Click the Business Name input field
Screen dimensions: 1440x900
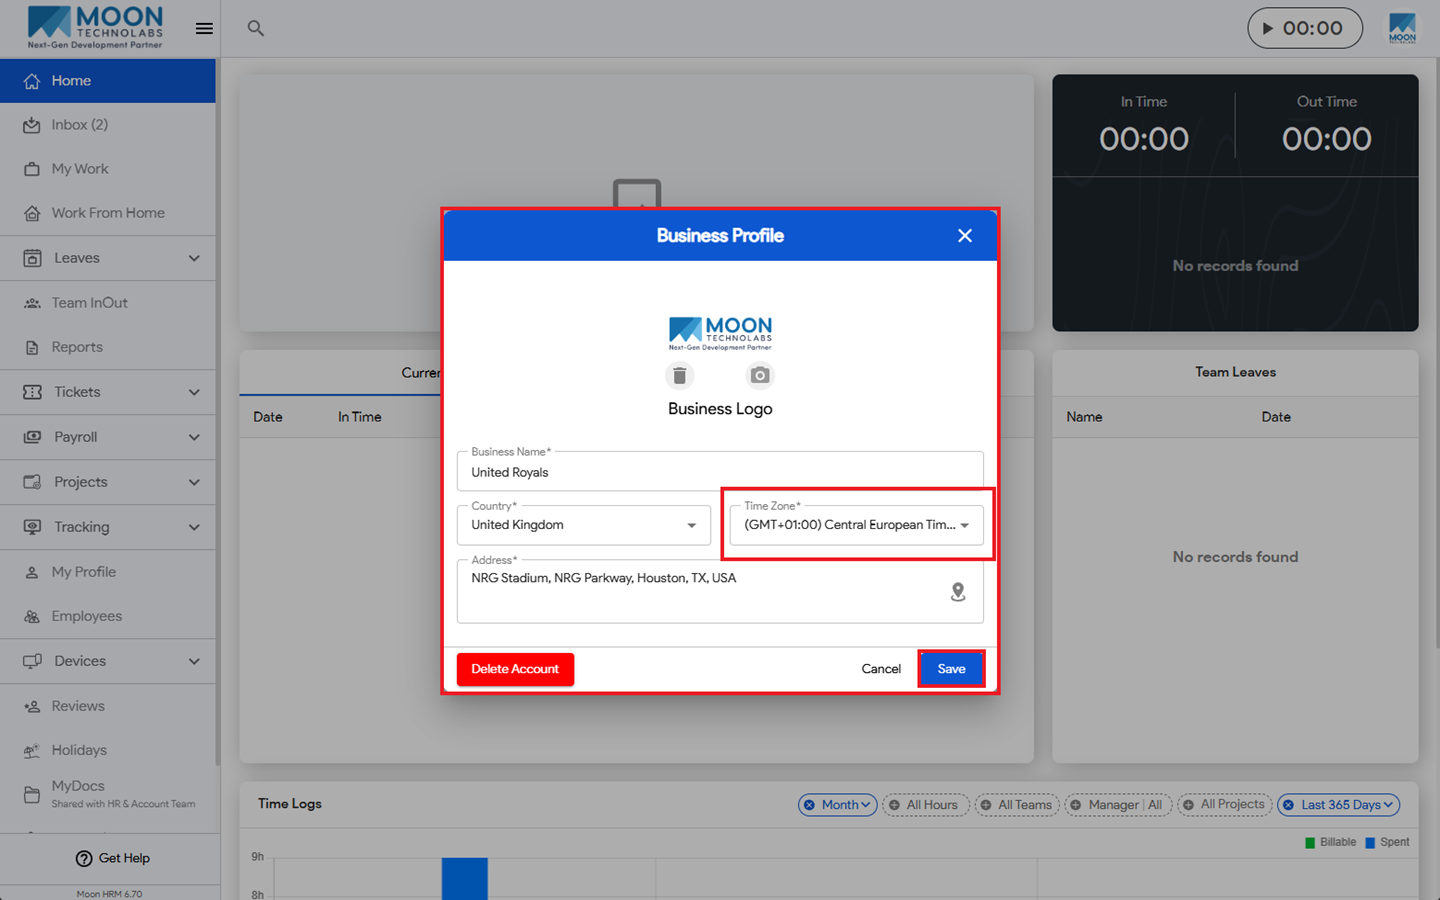[x=720, y=471]
